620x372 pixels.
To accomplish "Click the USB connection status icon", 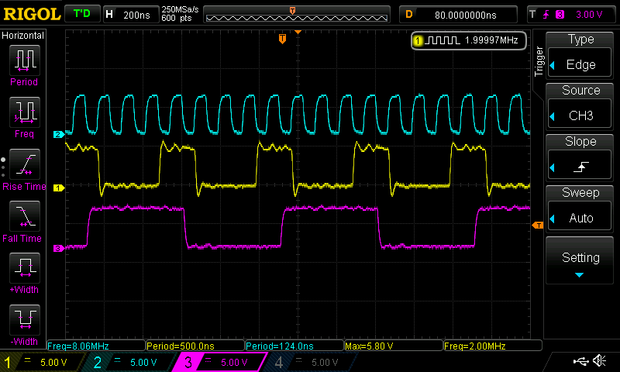I will (x=580, y=361).
